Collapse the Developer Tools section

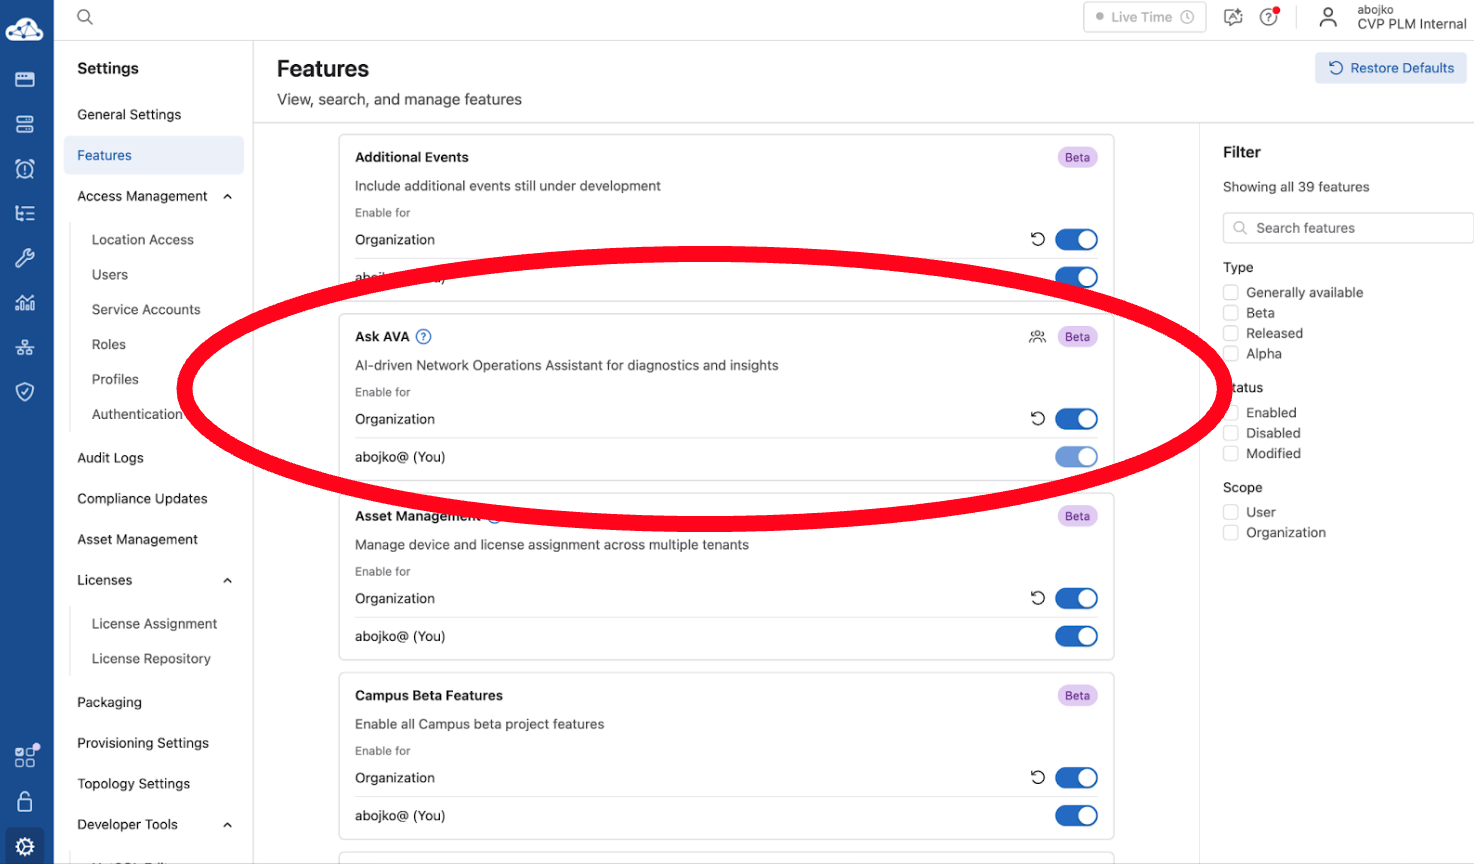pyautogui.click(x=228, y=825)
